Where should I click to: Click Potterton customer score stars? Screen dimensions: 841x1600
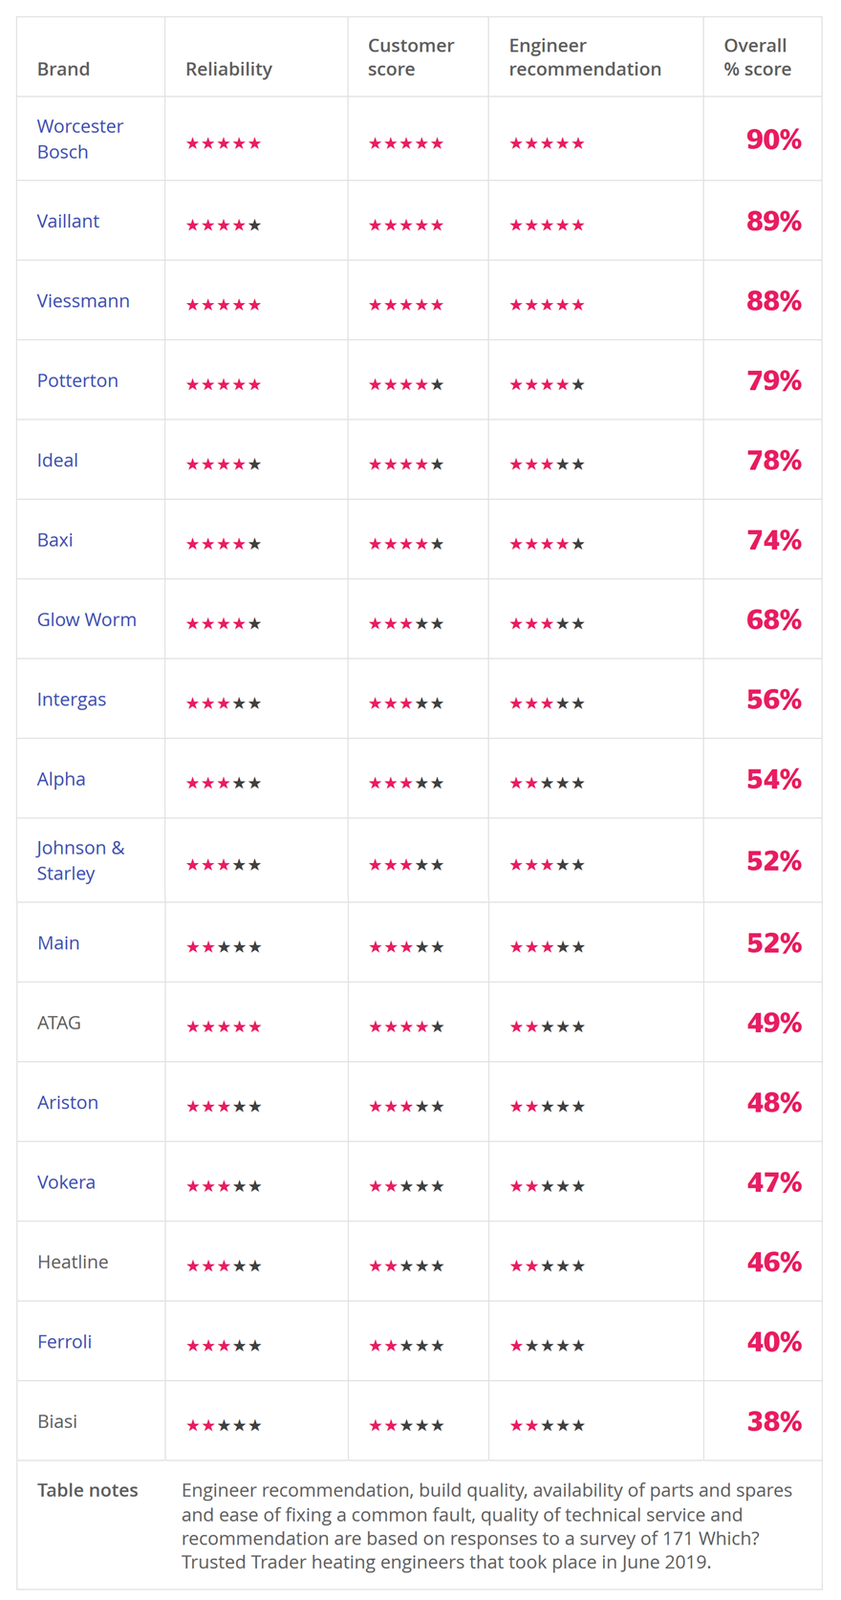click(405, 385)
